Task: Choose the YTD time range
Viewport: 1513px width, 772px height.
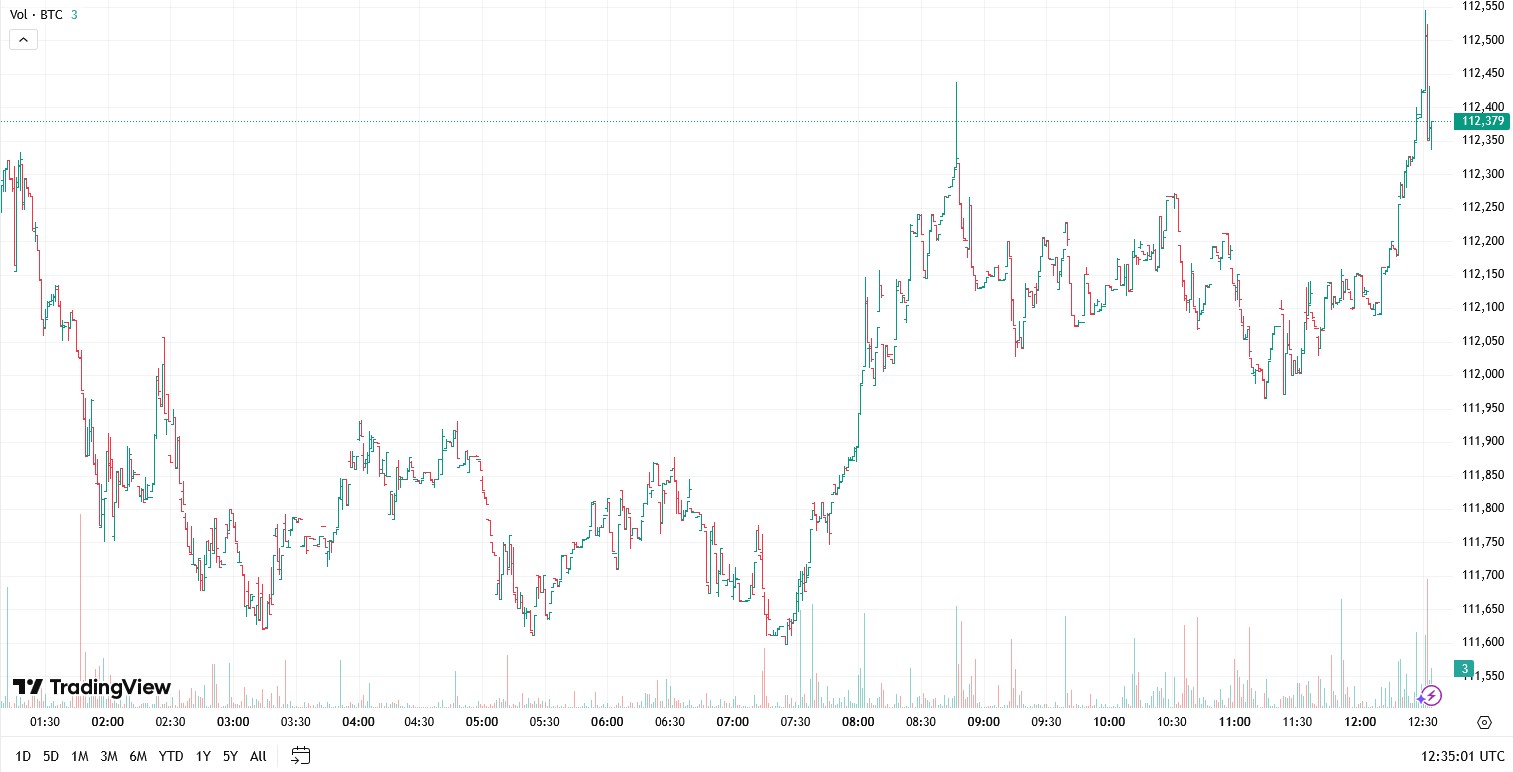Action: click(x=171, y=756)
